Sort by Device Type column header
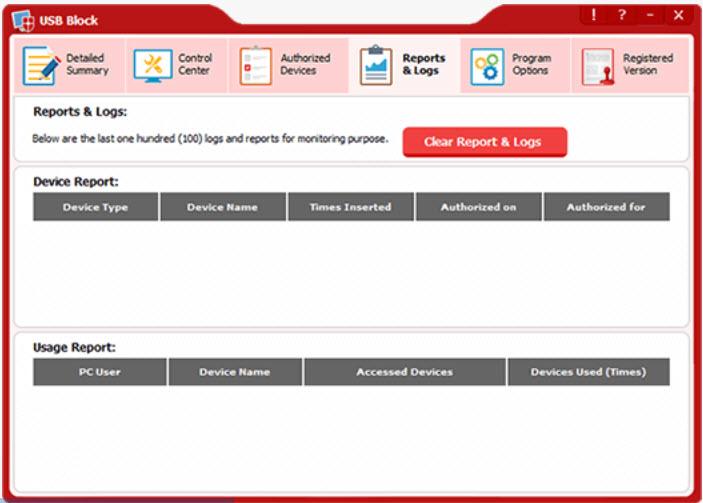Screen dimensions: 703x503 click(x=95, y=207)
